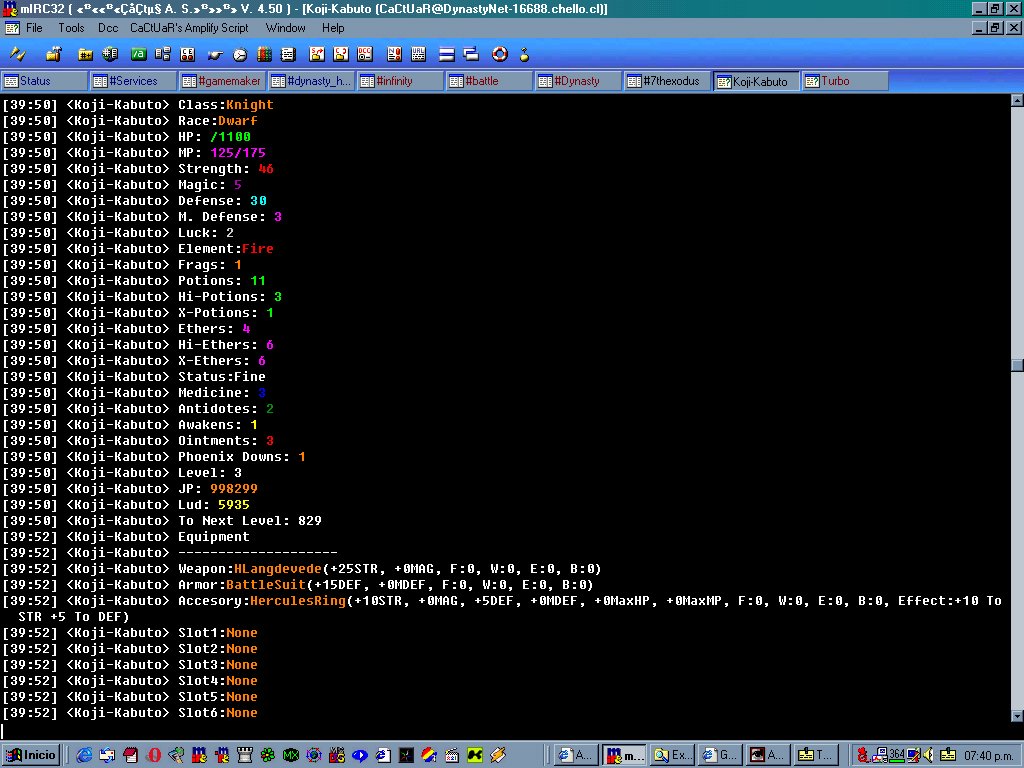Select the #7thexodus channel tab
Image resolution: width=1024 pixels, height=768 pixels.
666,81
